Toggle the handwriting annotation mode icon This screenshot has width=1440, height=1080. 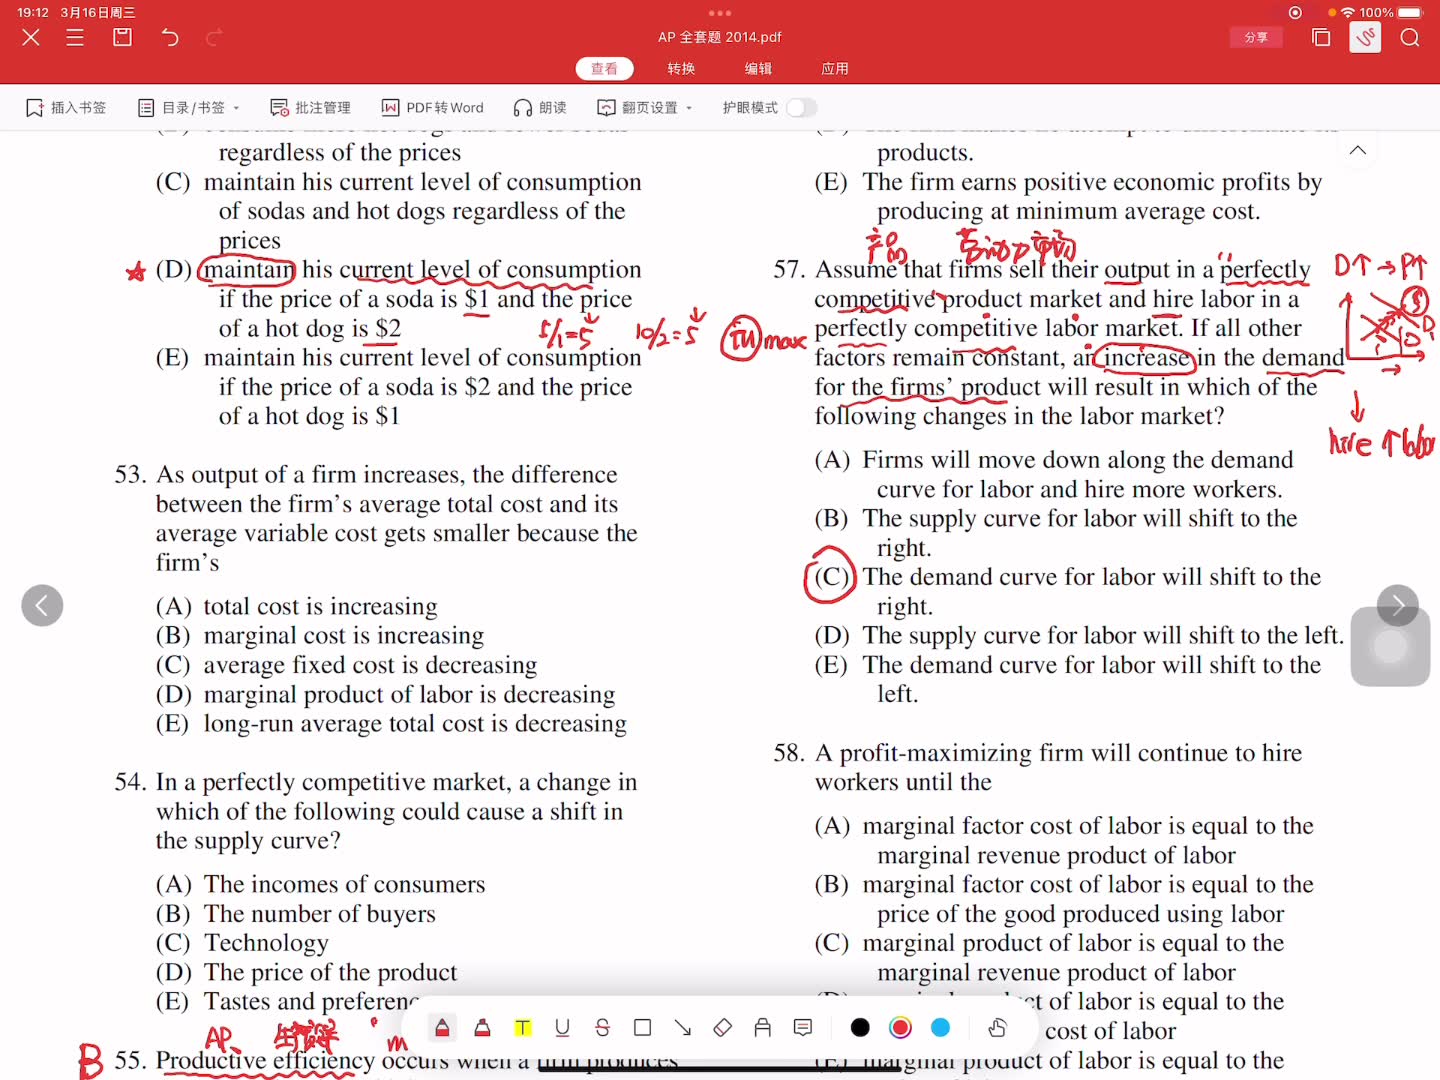(1365, 38)
